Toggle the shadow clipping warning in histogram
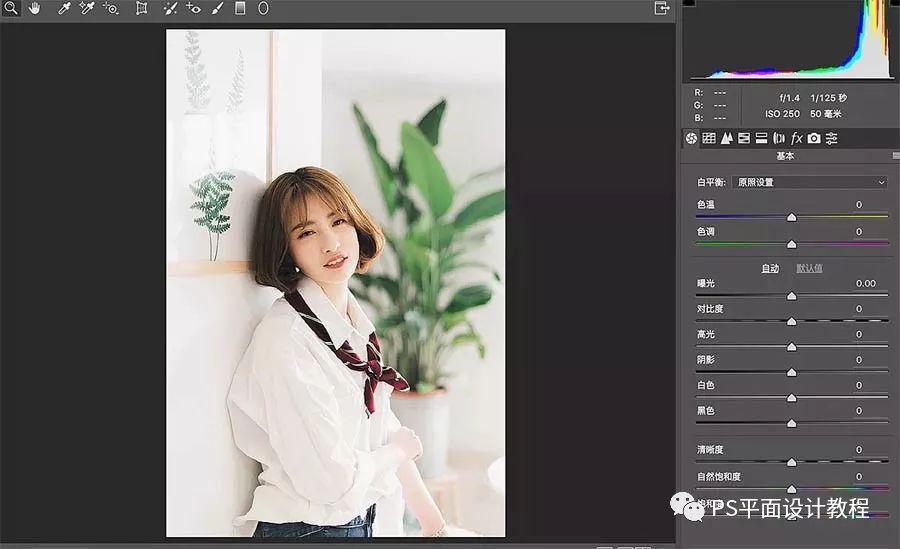Viewport: 900px width, 549px height. coord(689,3)
